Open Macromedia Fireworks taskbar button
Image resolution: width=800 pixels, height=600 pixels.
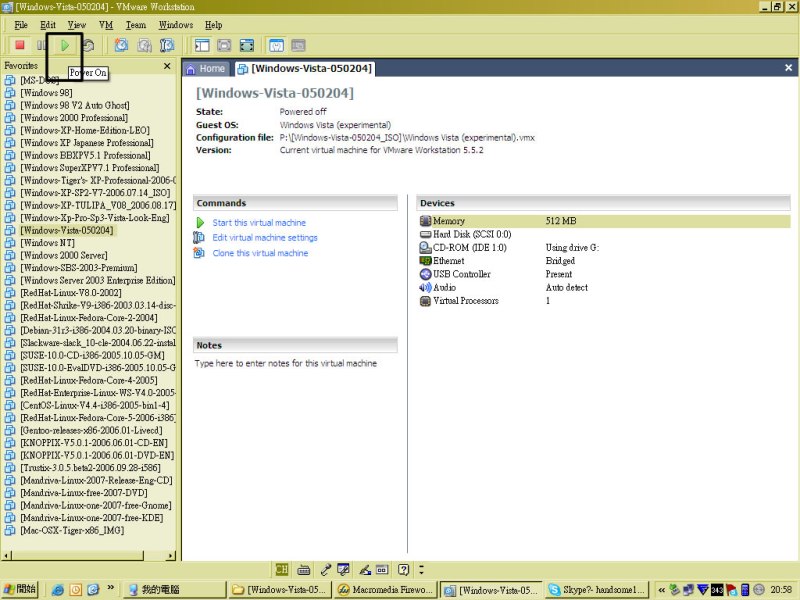[385, 589]
